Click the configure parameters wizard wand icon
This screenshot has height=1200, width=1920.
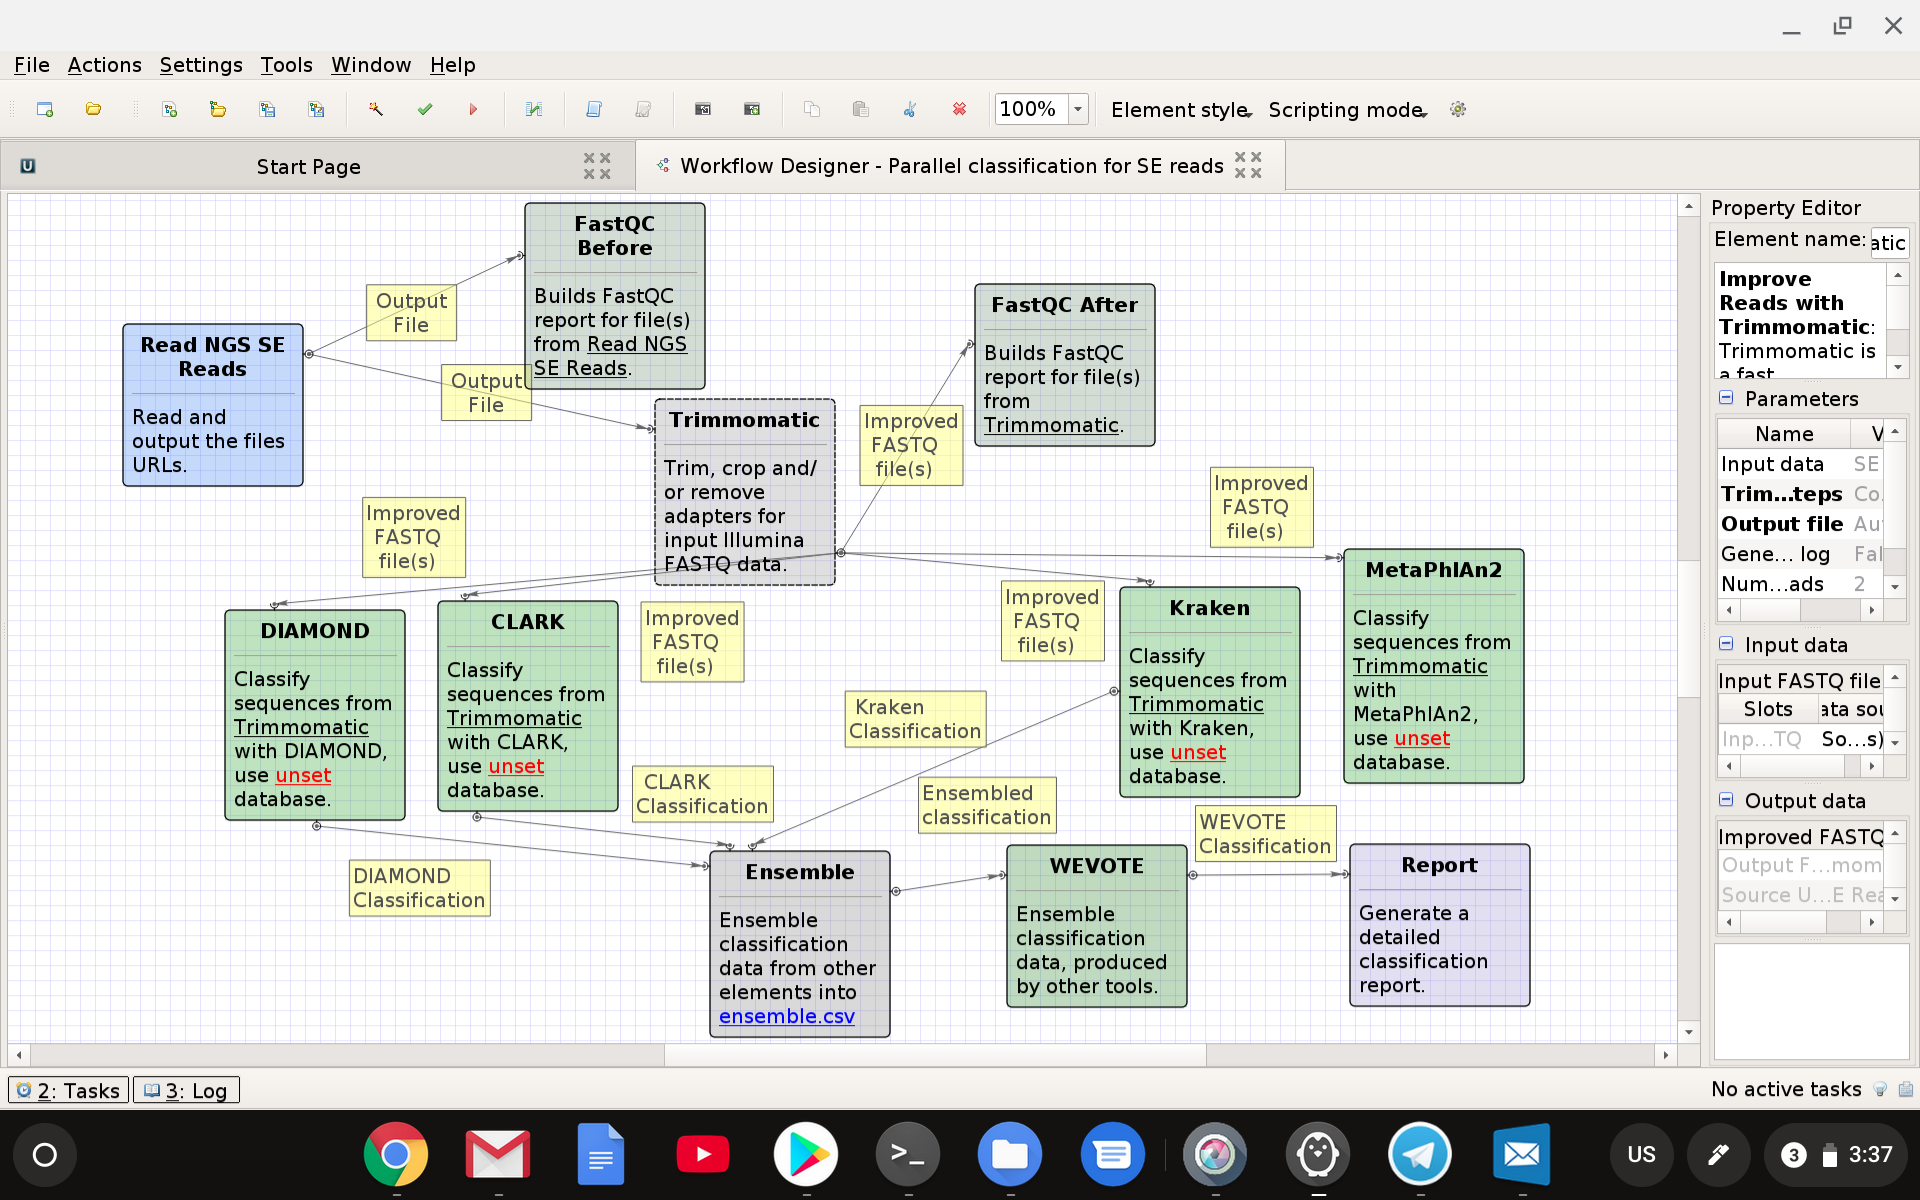click(376, 109)
